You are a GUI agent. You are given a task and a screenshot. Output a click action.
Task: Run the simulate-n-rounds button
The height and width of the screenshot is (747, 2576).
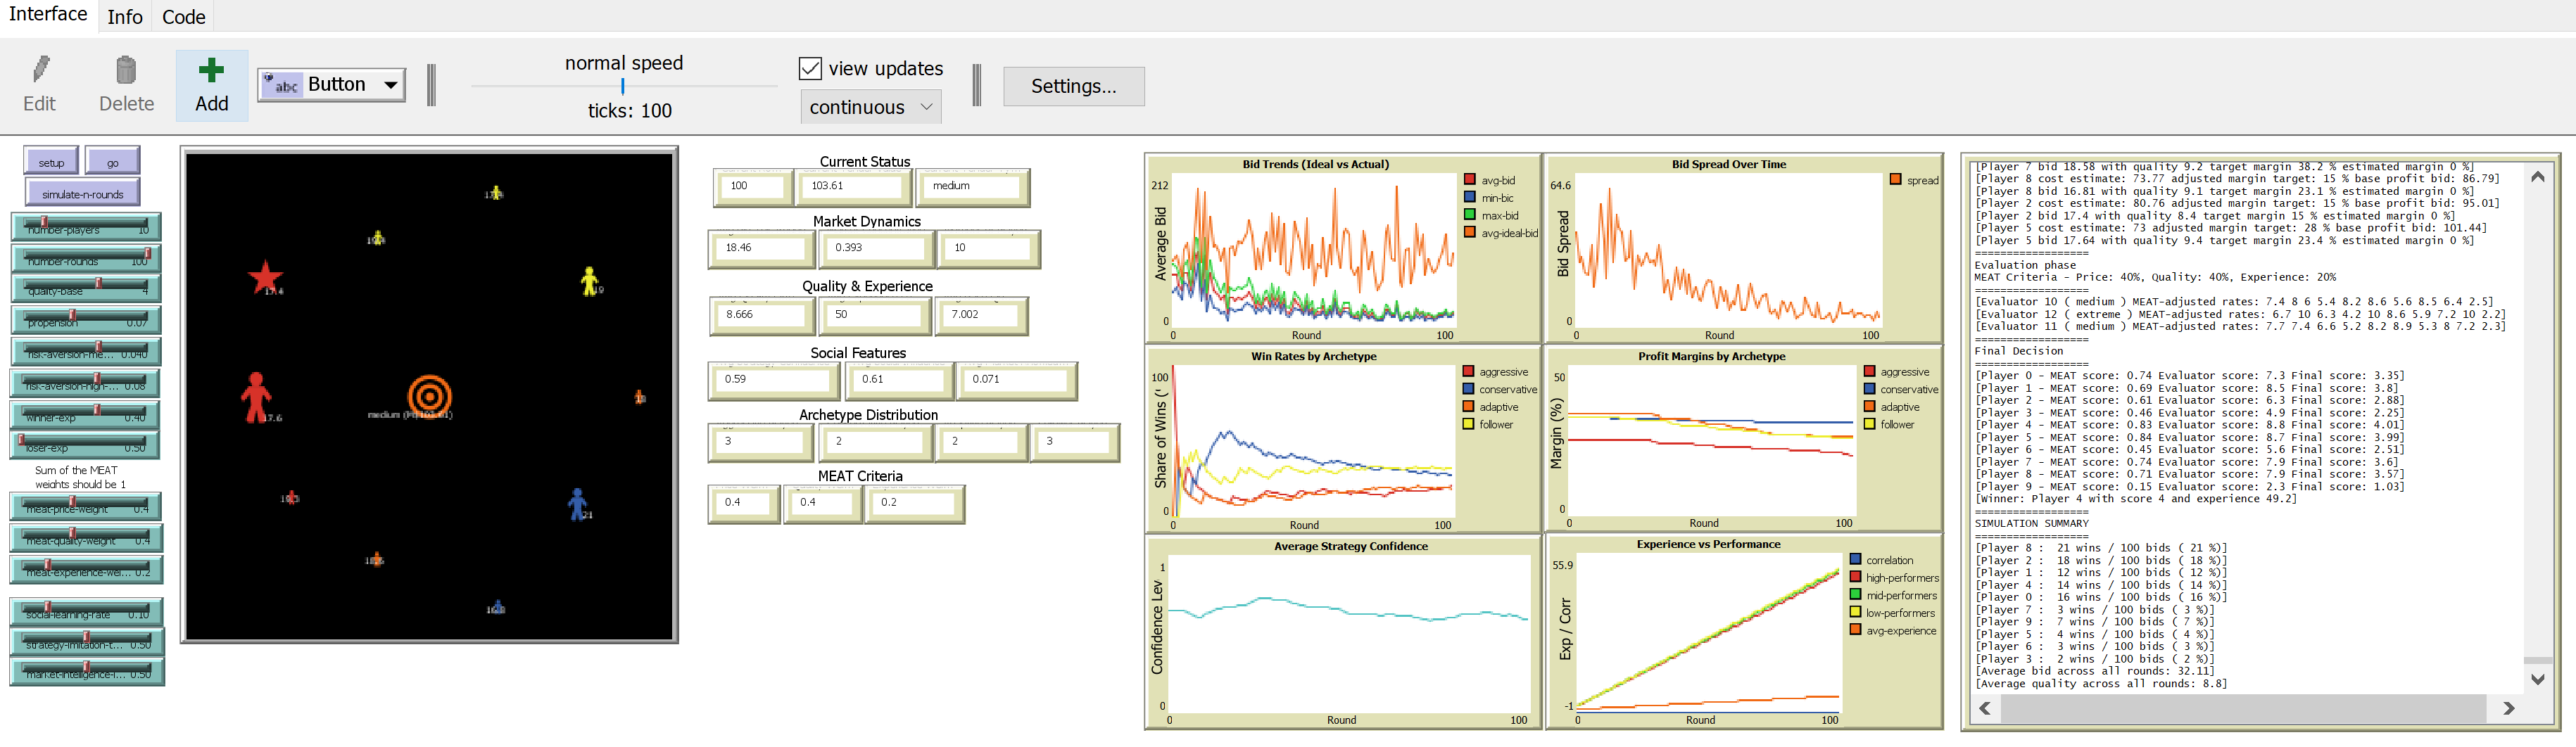pyautogui.click(x=83, y=194)
